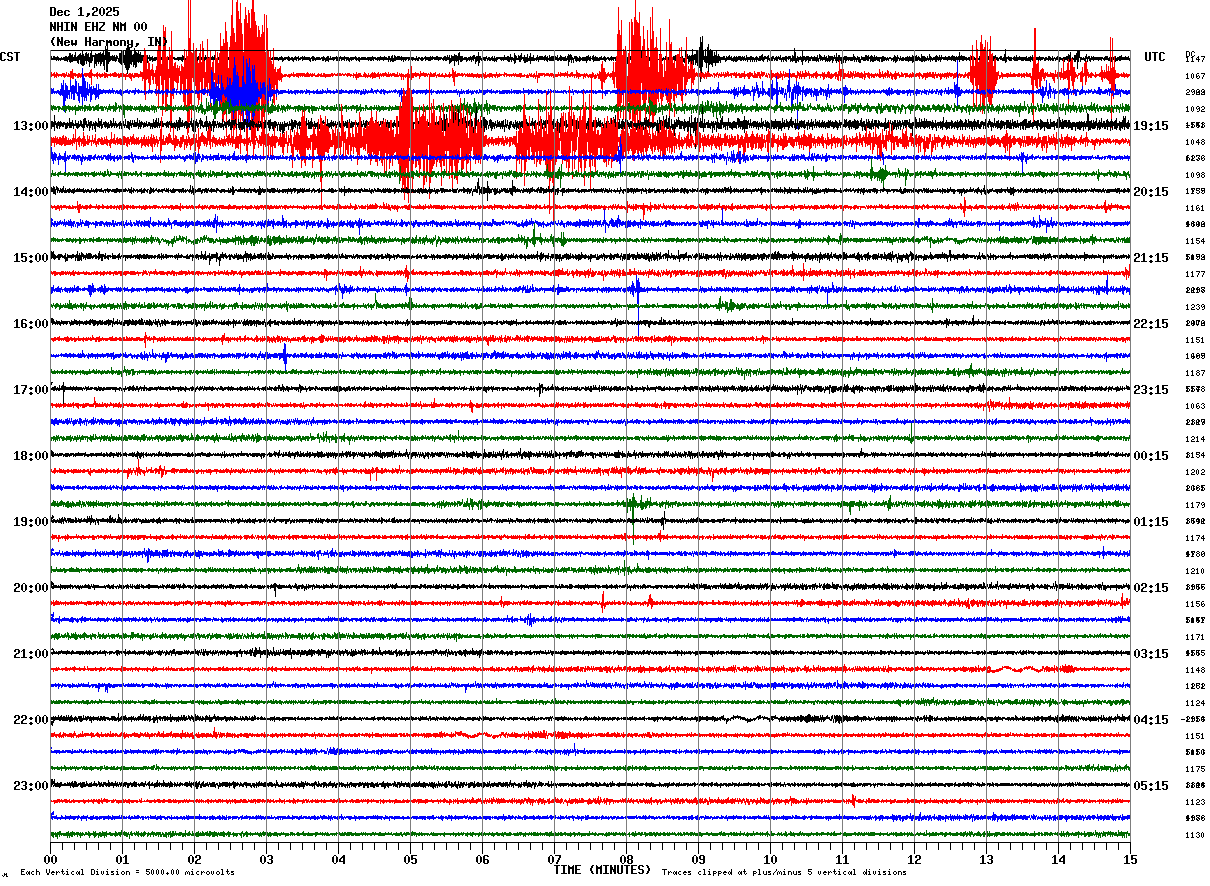Click the DC offset value 1177
This screenshot has width=1210, height=886.
click(1195, 274)
